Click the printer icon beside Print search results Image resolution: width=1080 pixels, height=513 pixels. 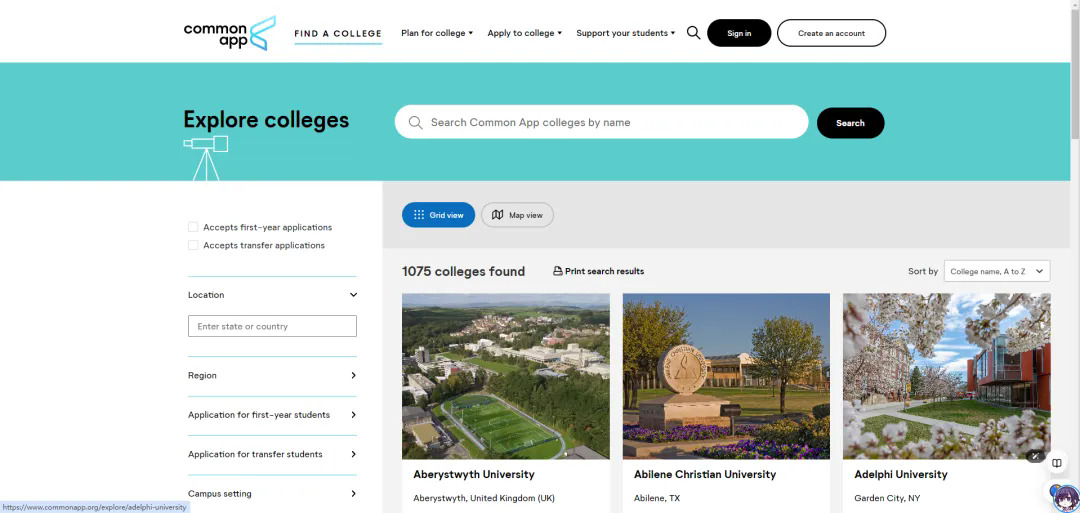pos(558,271)
